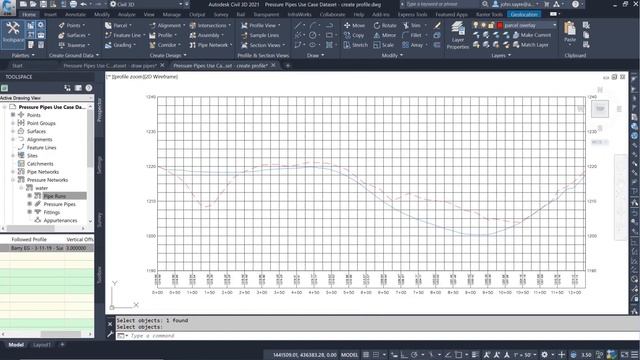Screen dimensions: 640x360
Task: Toggle polar tracking in status bar
Action: (x=414, y=355)
